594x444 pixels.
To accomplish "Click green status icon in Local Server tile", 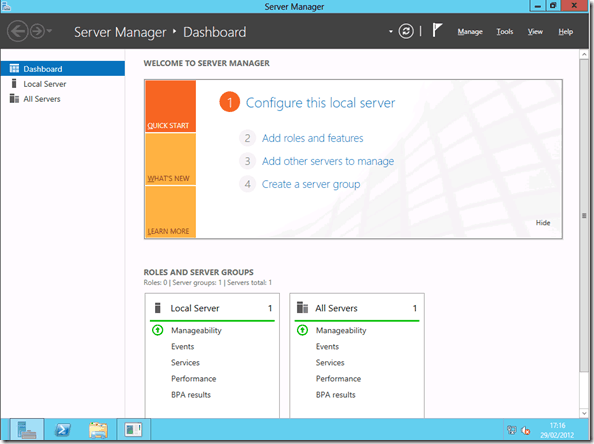I will point(158,330).
